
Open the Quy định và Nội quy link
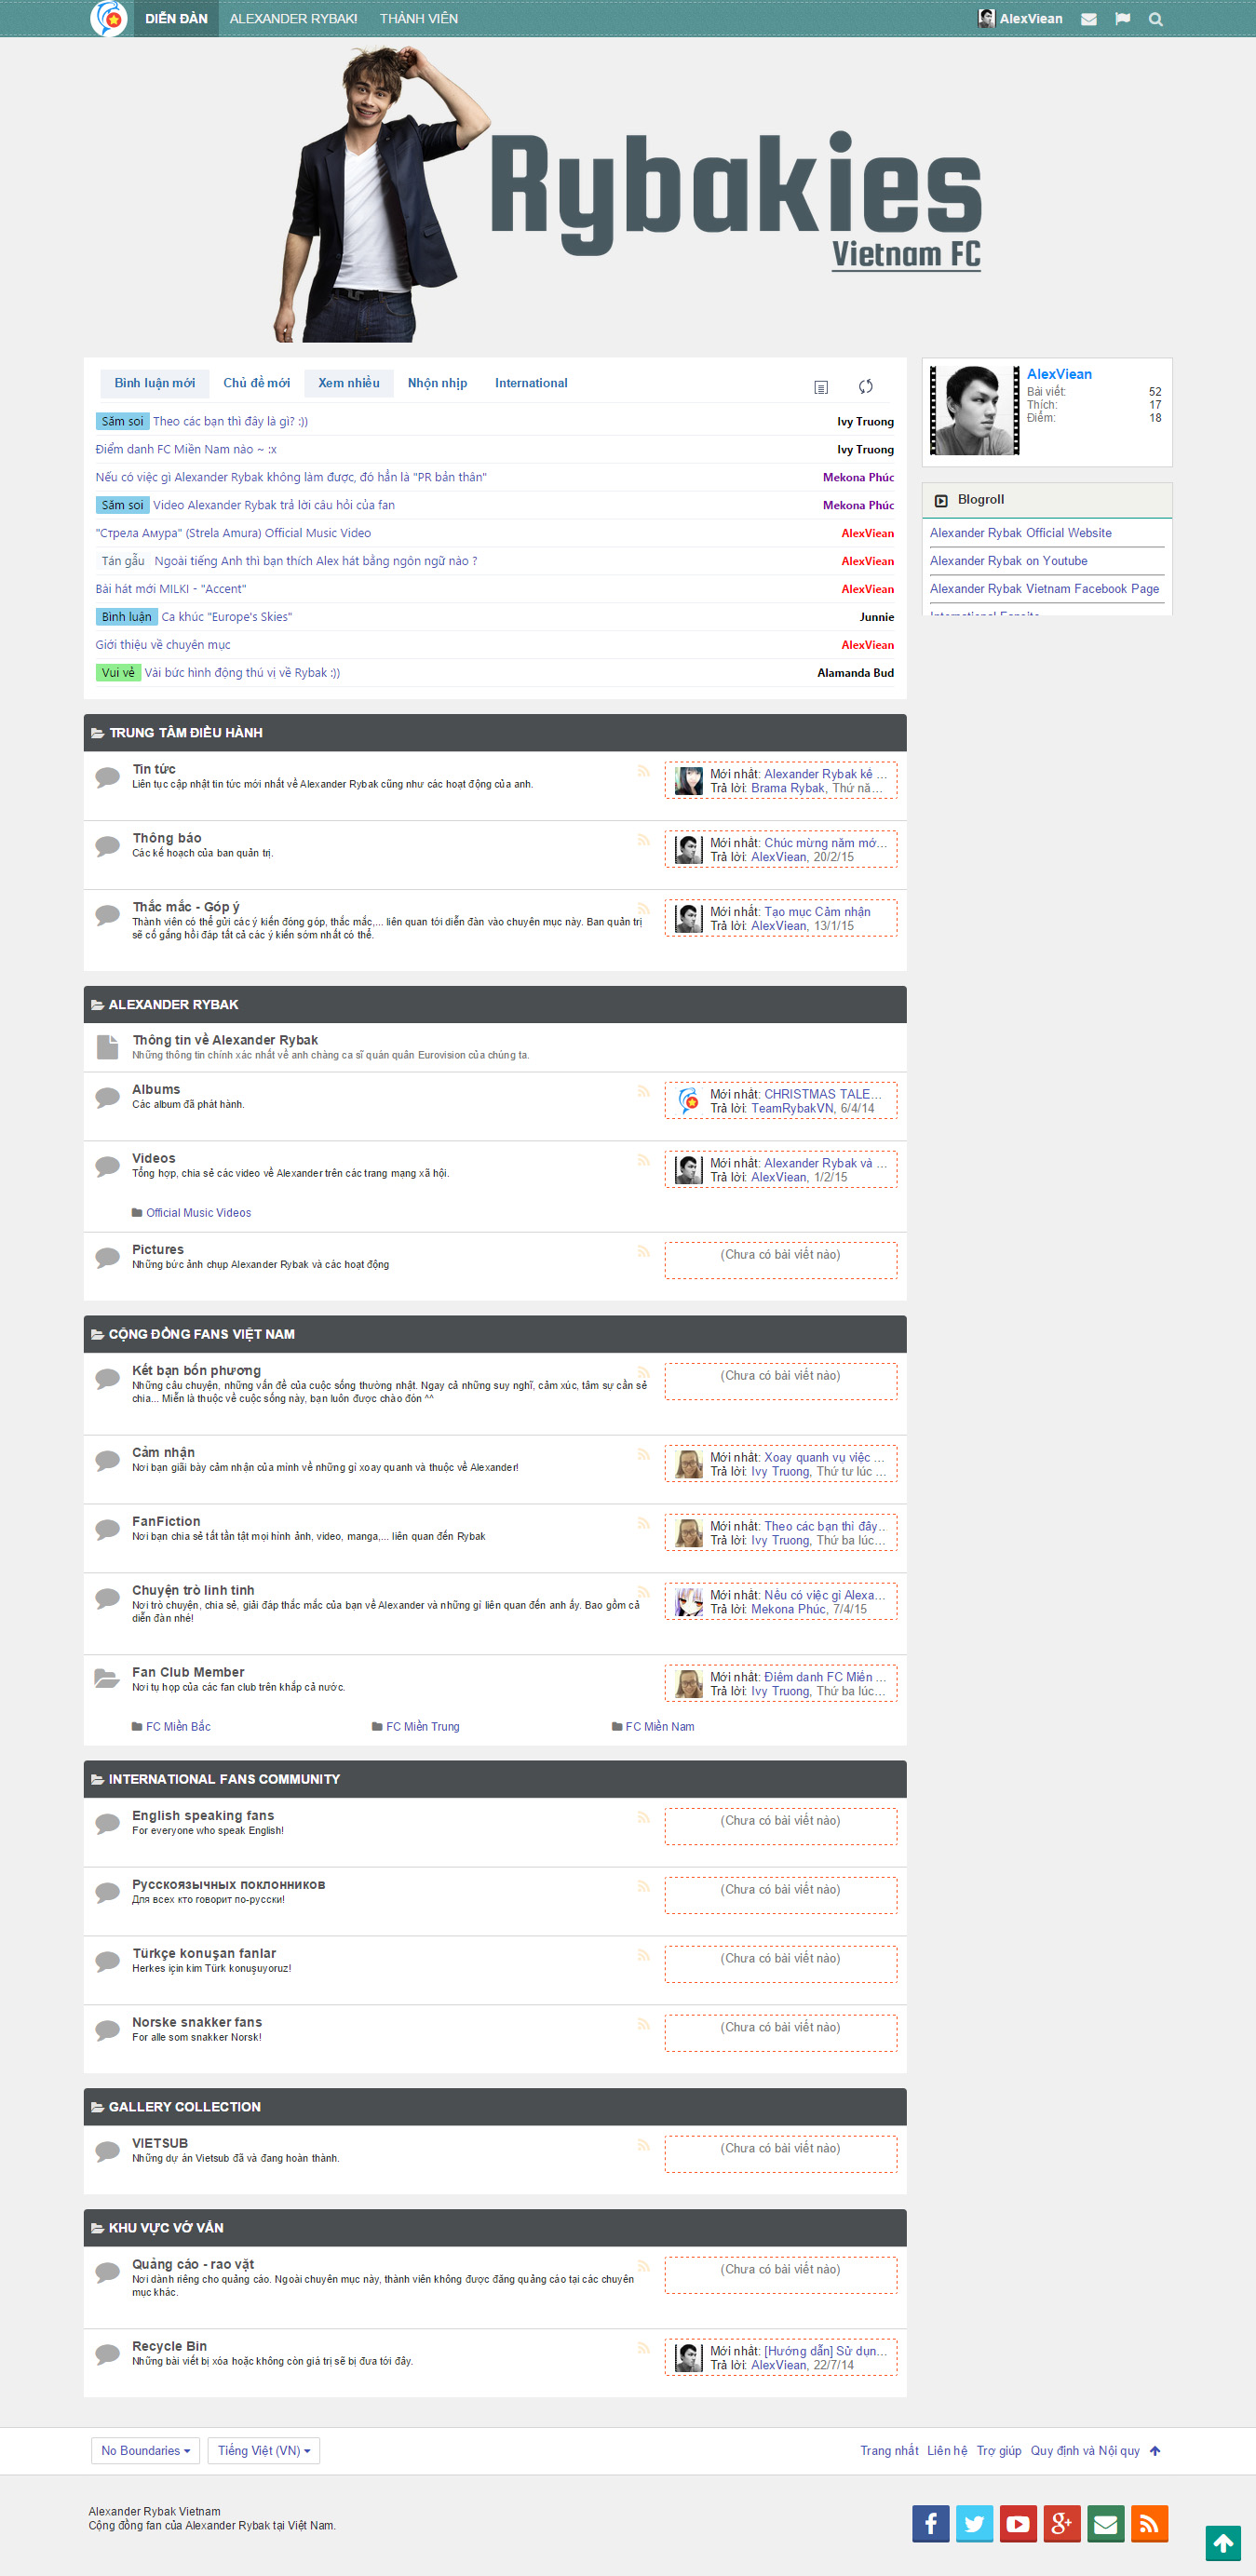point(1084,2451)
